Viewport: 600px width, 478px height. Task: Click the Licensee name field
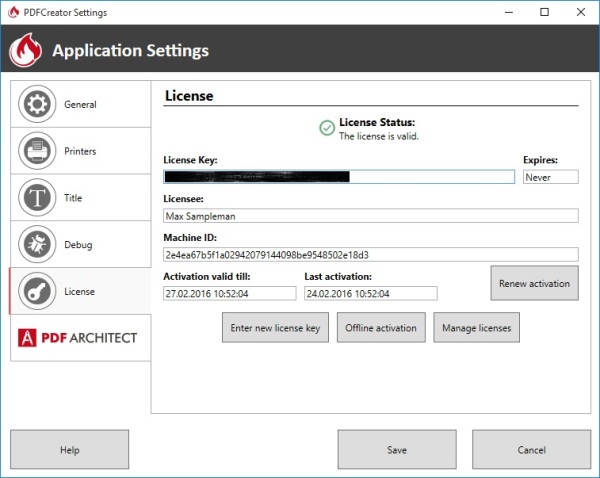pyautogui.click(x=370, y=215)
